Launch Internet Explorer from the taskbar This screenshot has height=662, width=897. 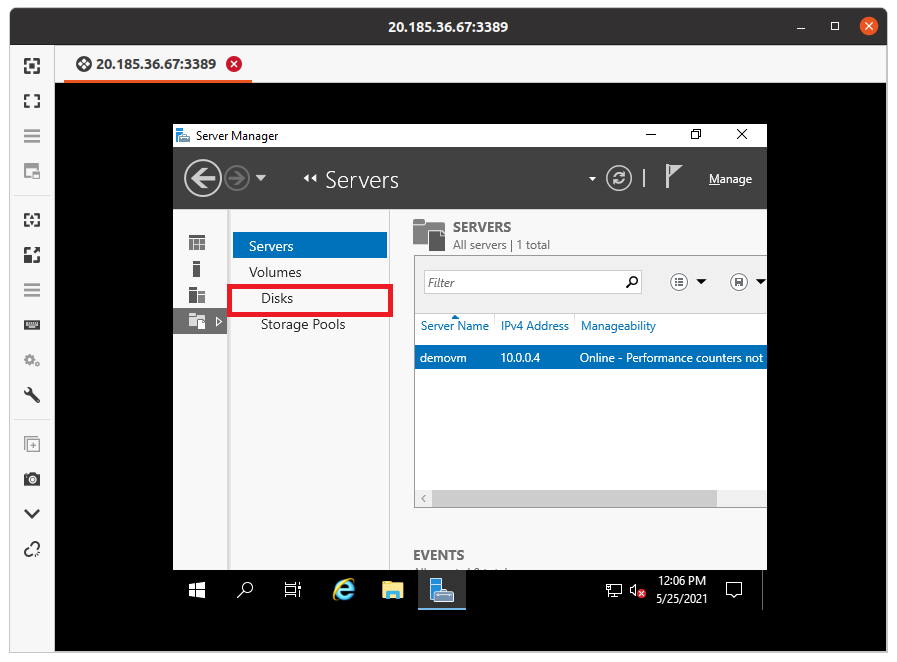(x=343, y=590)
